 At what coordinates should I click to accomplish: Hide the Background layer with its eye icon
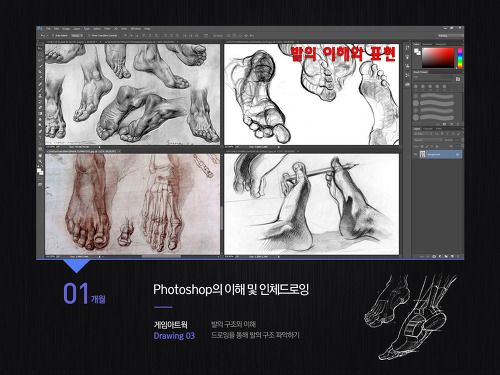pos(416,154)
